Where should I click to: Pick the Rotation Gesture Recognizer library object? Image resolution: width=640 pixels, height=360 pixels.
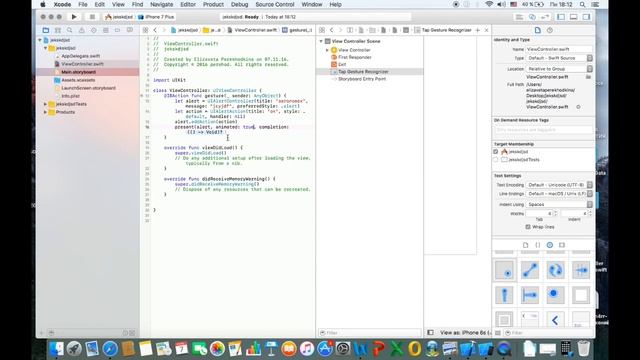click(555, 270)
